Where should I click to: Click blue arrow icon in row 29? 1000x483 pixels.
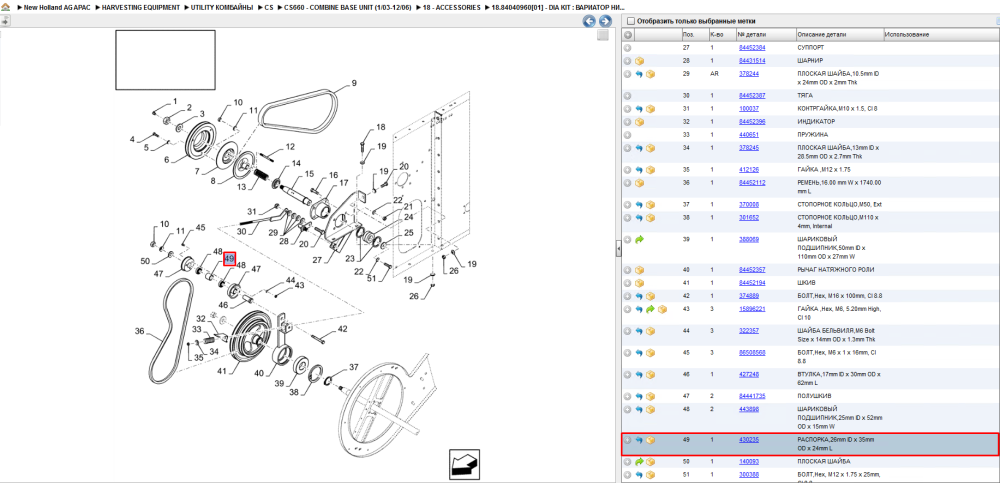639,74
